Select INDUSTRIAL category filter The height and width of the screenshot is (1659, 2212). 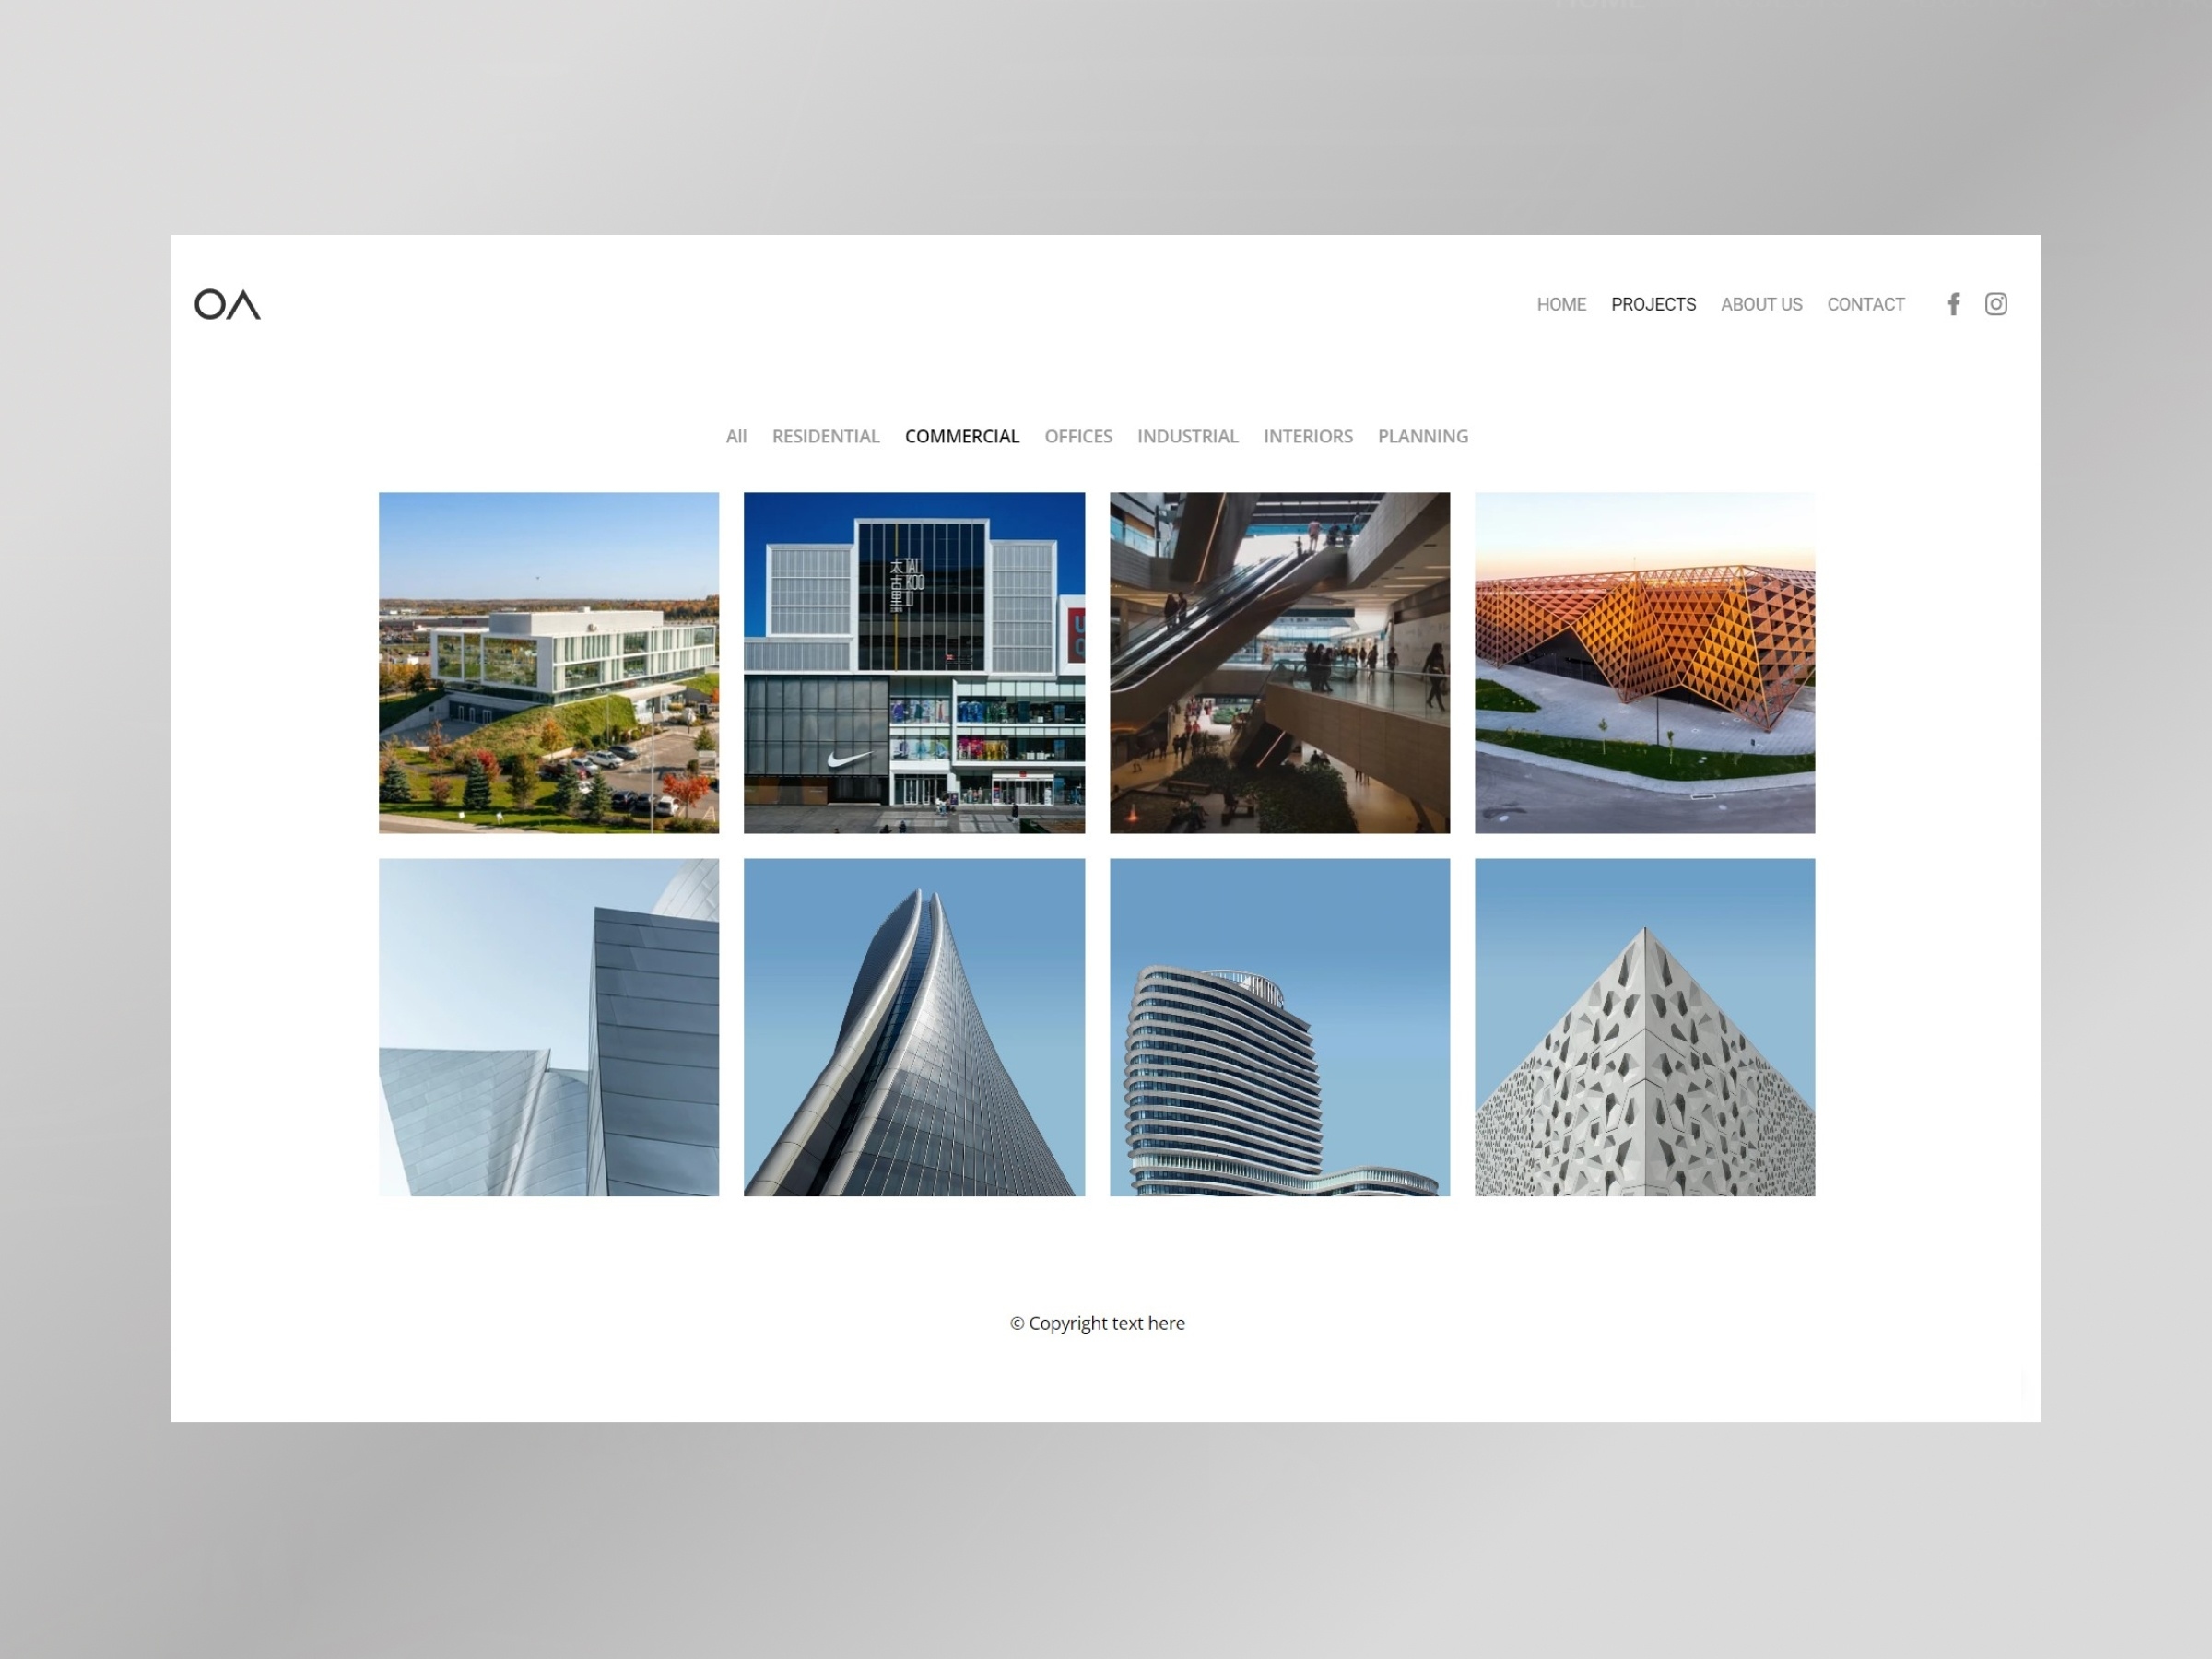pos(1188,436)
